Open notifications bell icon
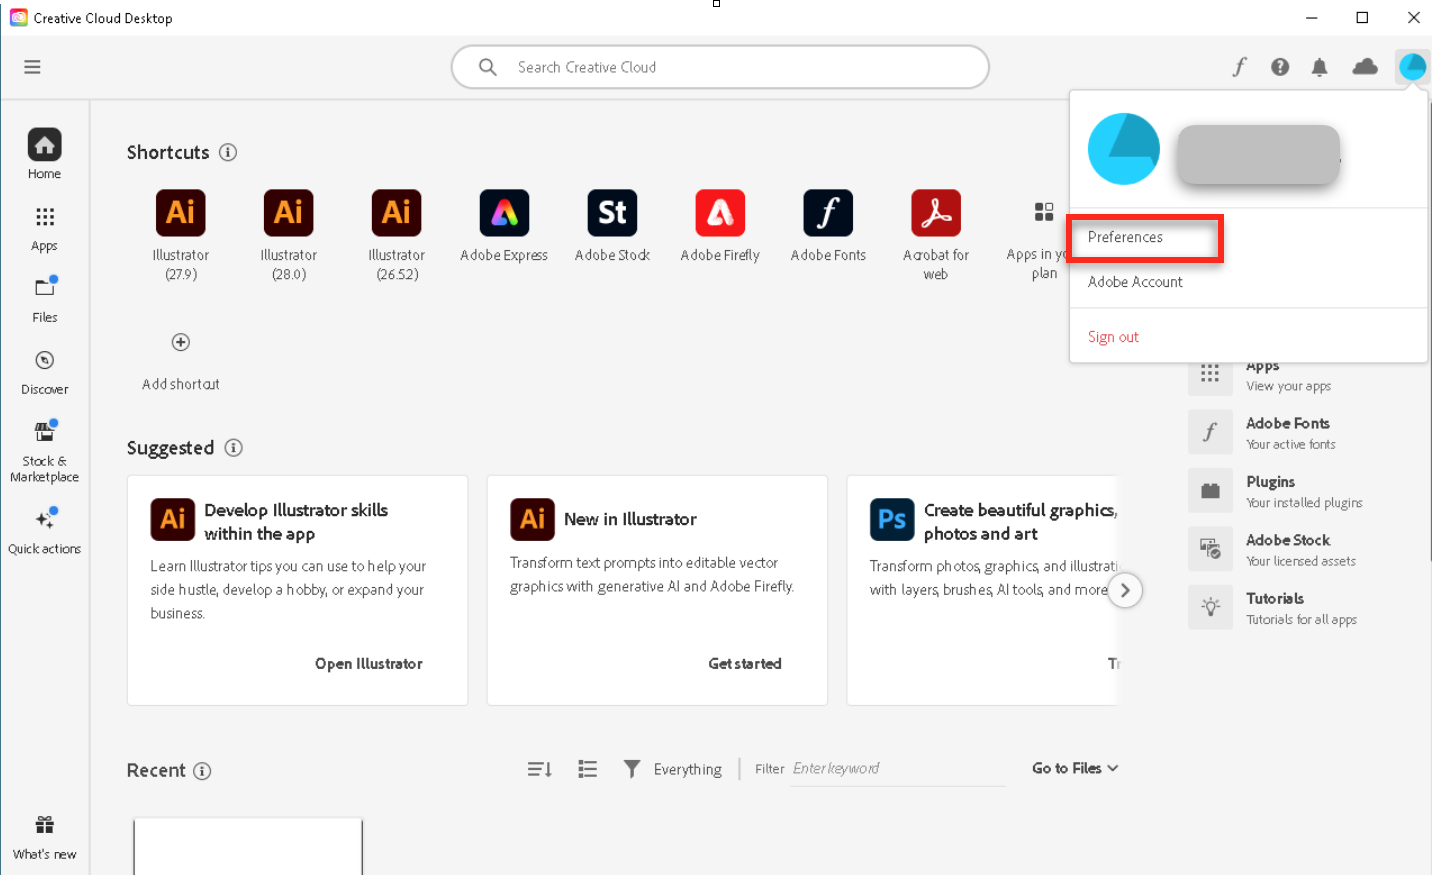 pyautogui.click(x=1320, y=67)
